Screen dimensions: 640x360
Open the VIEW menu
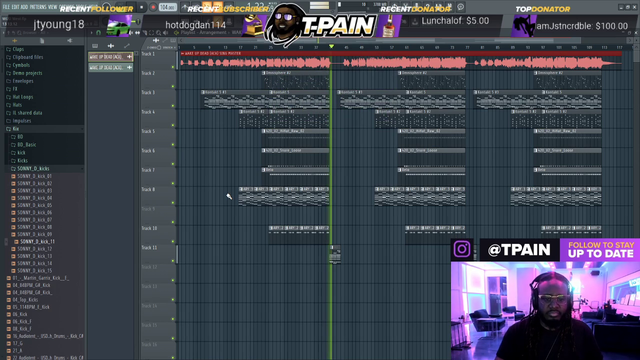tap(53, 7)
